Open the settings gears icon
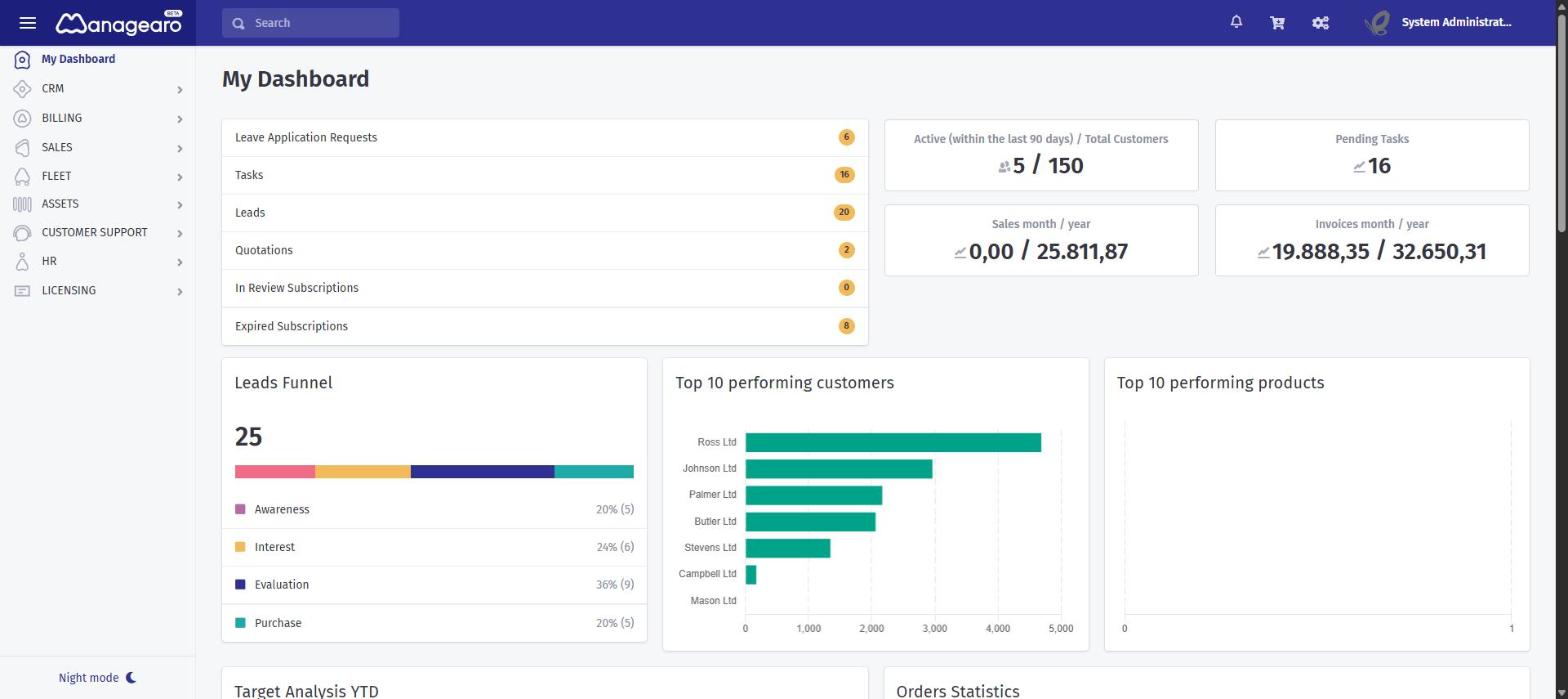This screenshot has width=1568, height=699. click(1320, 22)
